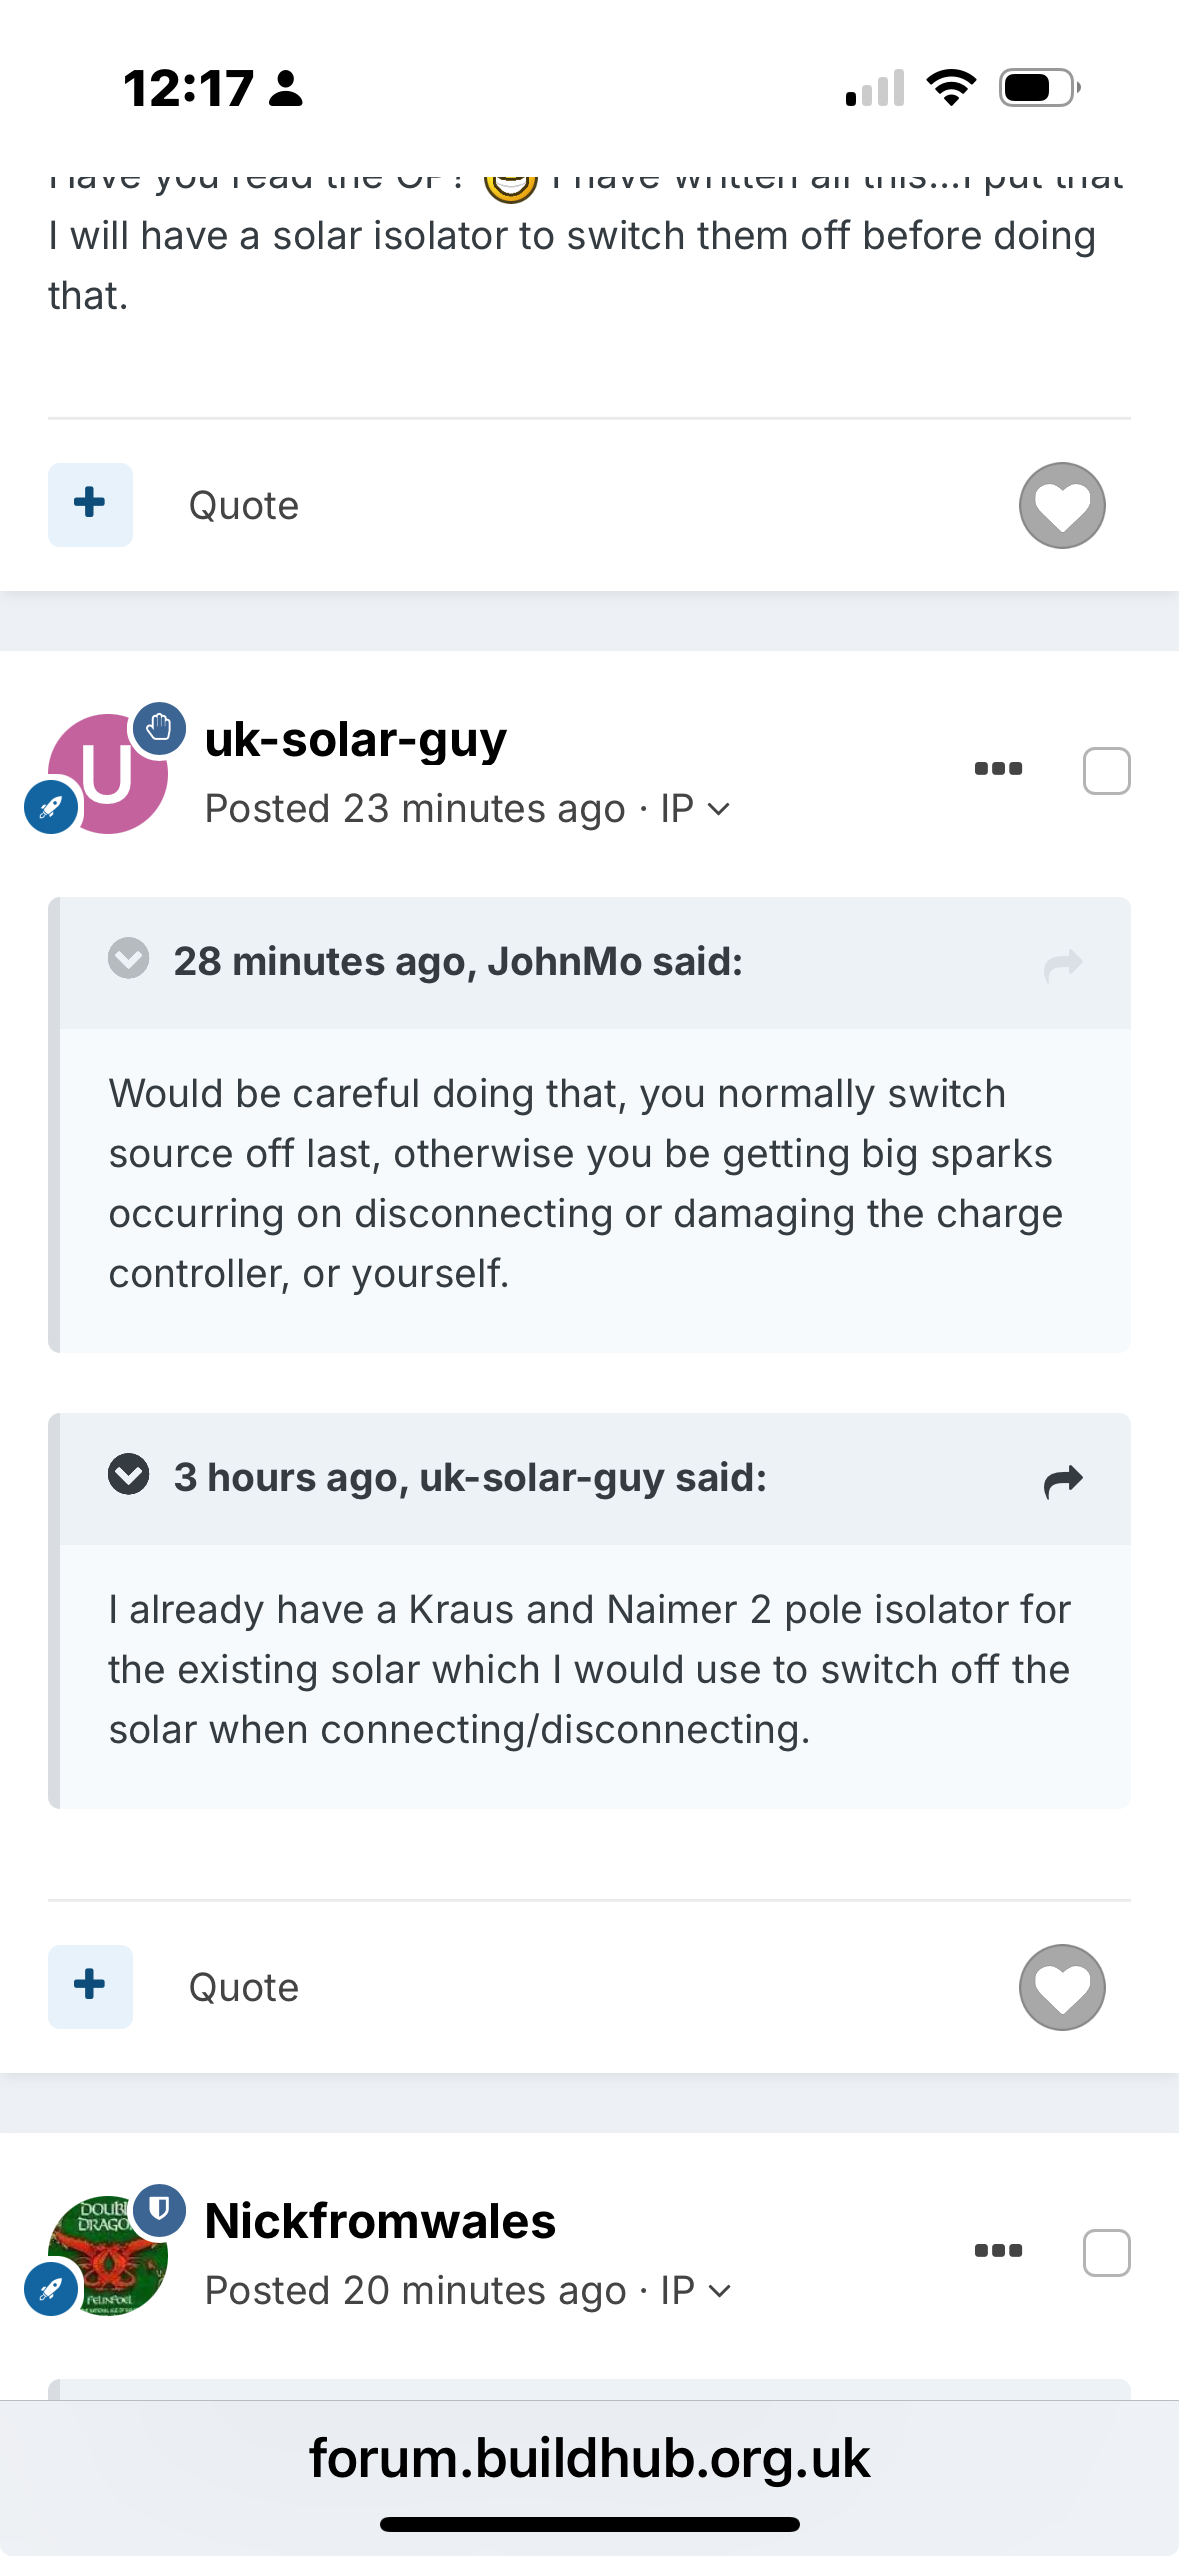Image resolution: width=1179 pixels, height=2556 pixels.
Task: Jump to uk-solar-guy's quoted post via arrow
Action: pos(1063,1481)
